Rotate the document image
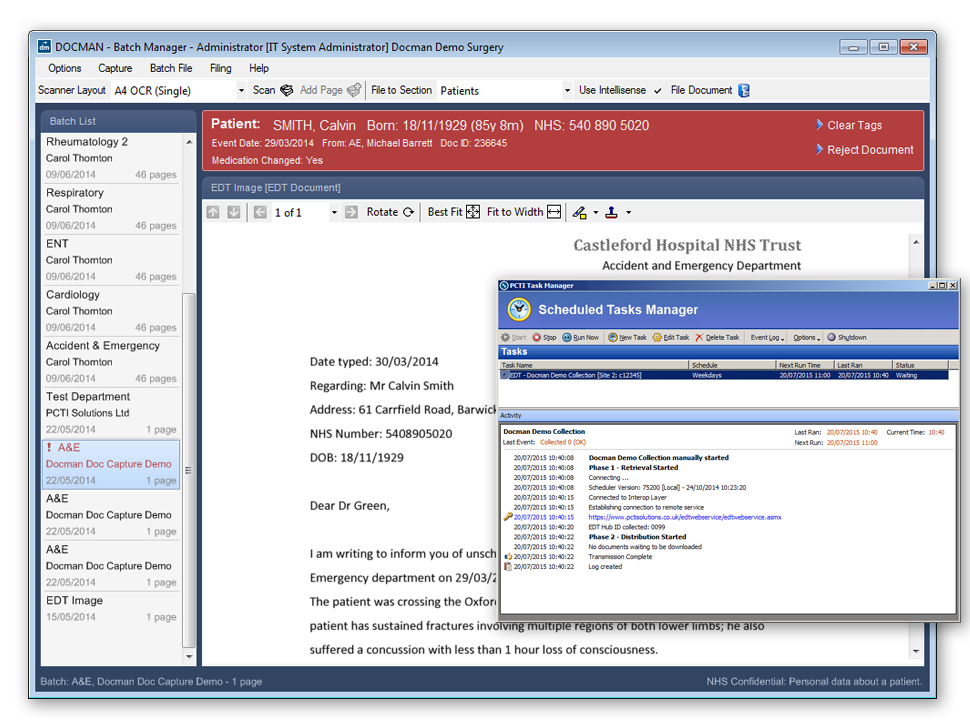This screenshot has width=970, height=725. (390, 212)
